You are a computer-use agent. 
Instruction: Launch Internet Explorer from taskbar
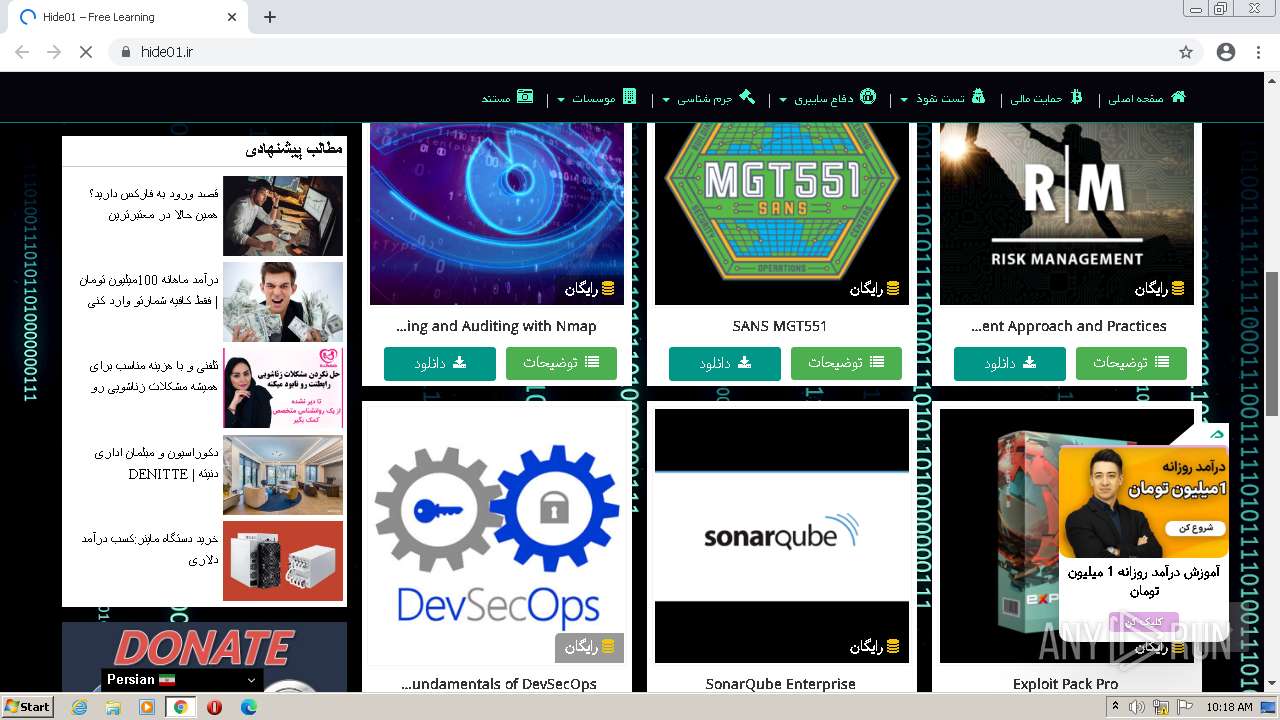pos(80,707)
